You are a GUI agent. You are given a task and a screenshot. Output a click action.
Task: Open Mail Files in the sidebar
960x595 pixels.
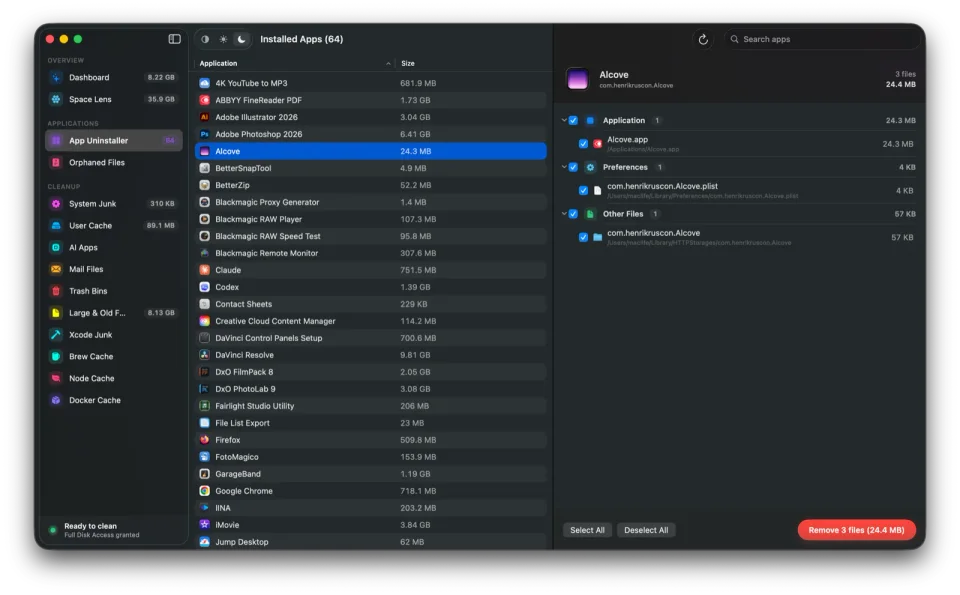(114, 269)
